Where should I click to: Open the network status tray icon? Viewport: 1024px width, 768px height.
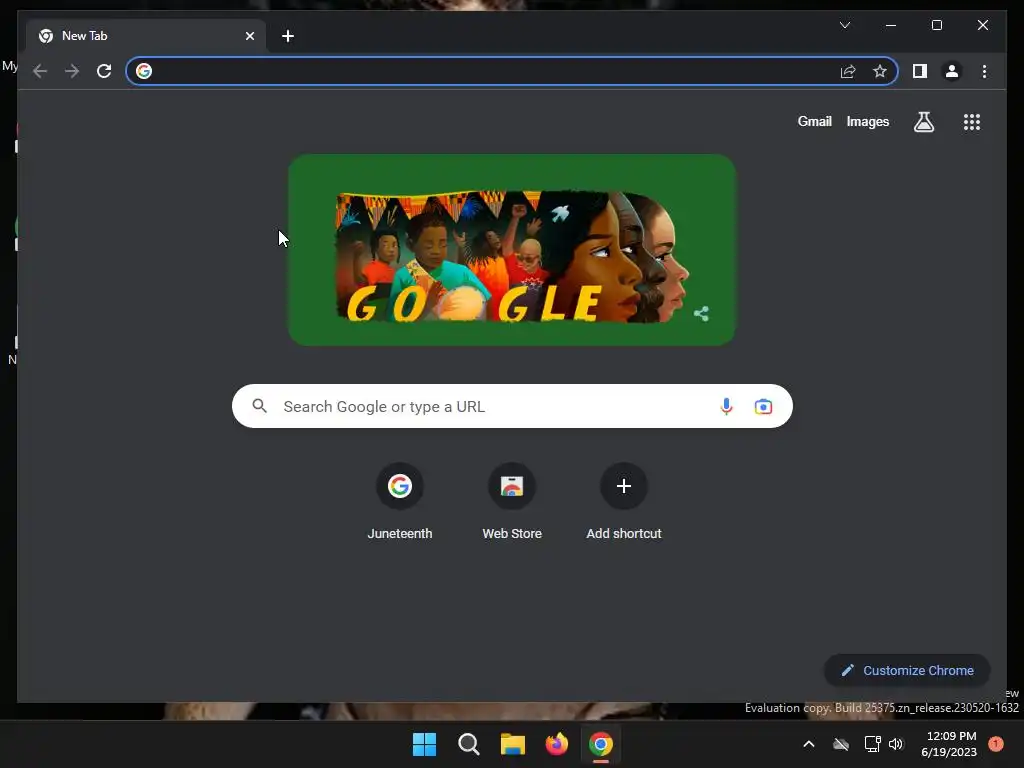[x=872, y=744]
